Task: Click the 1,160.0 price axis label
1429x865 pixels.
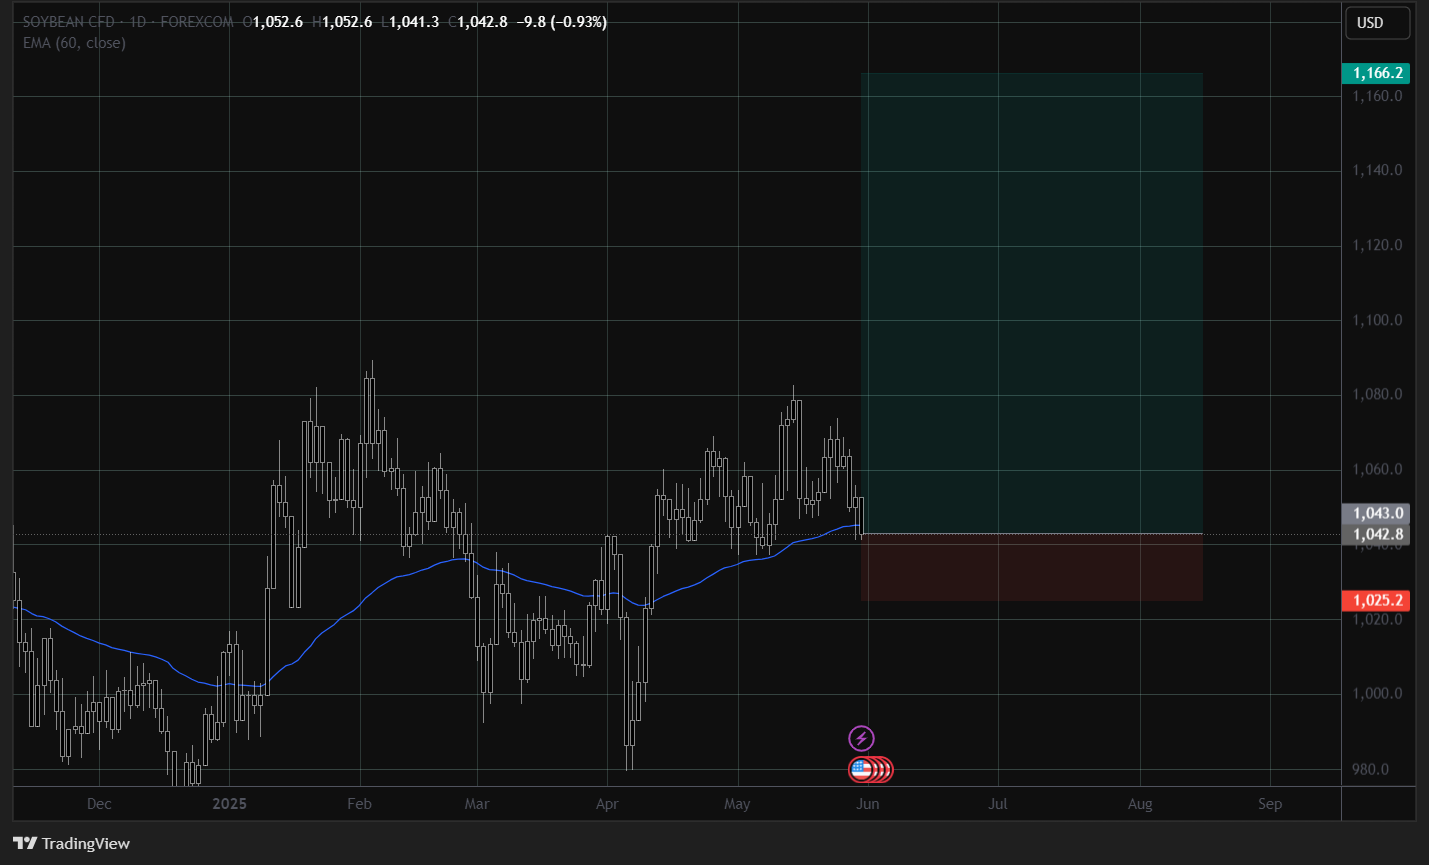Action: [1377, 96]
